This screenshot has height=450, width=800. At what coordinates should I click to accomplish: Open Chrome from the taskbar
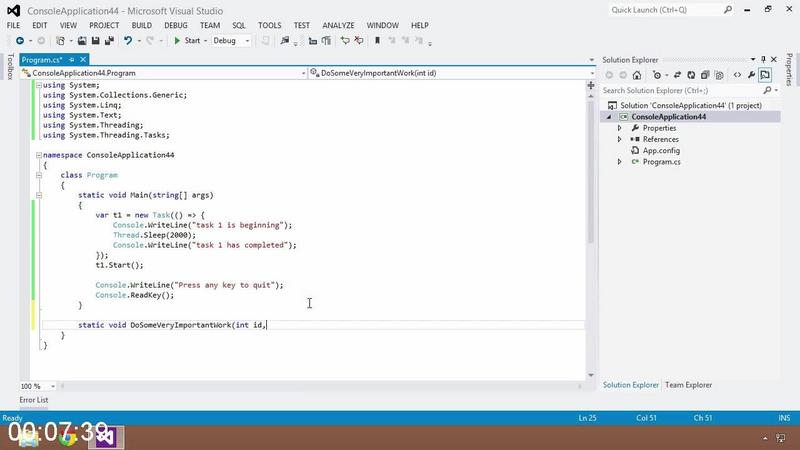pos(67,438)
